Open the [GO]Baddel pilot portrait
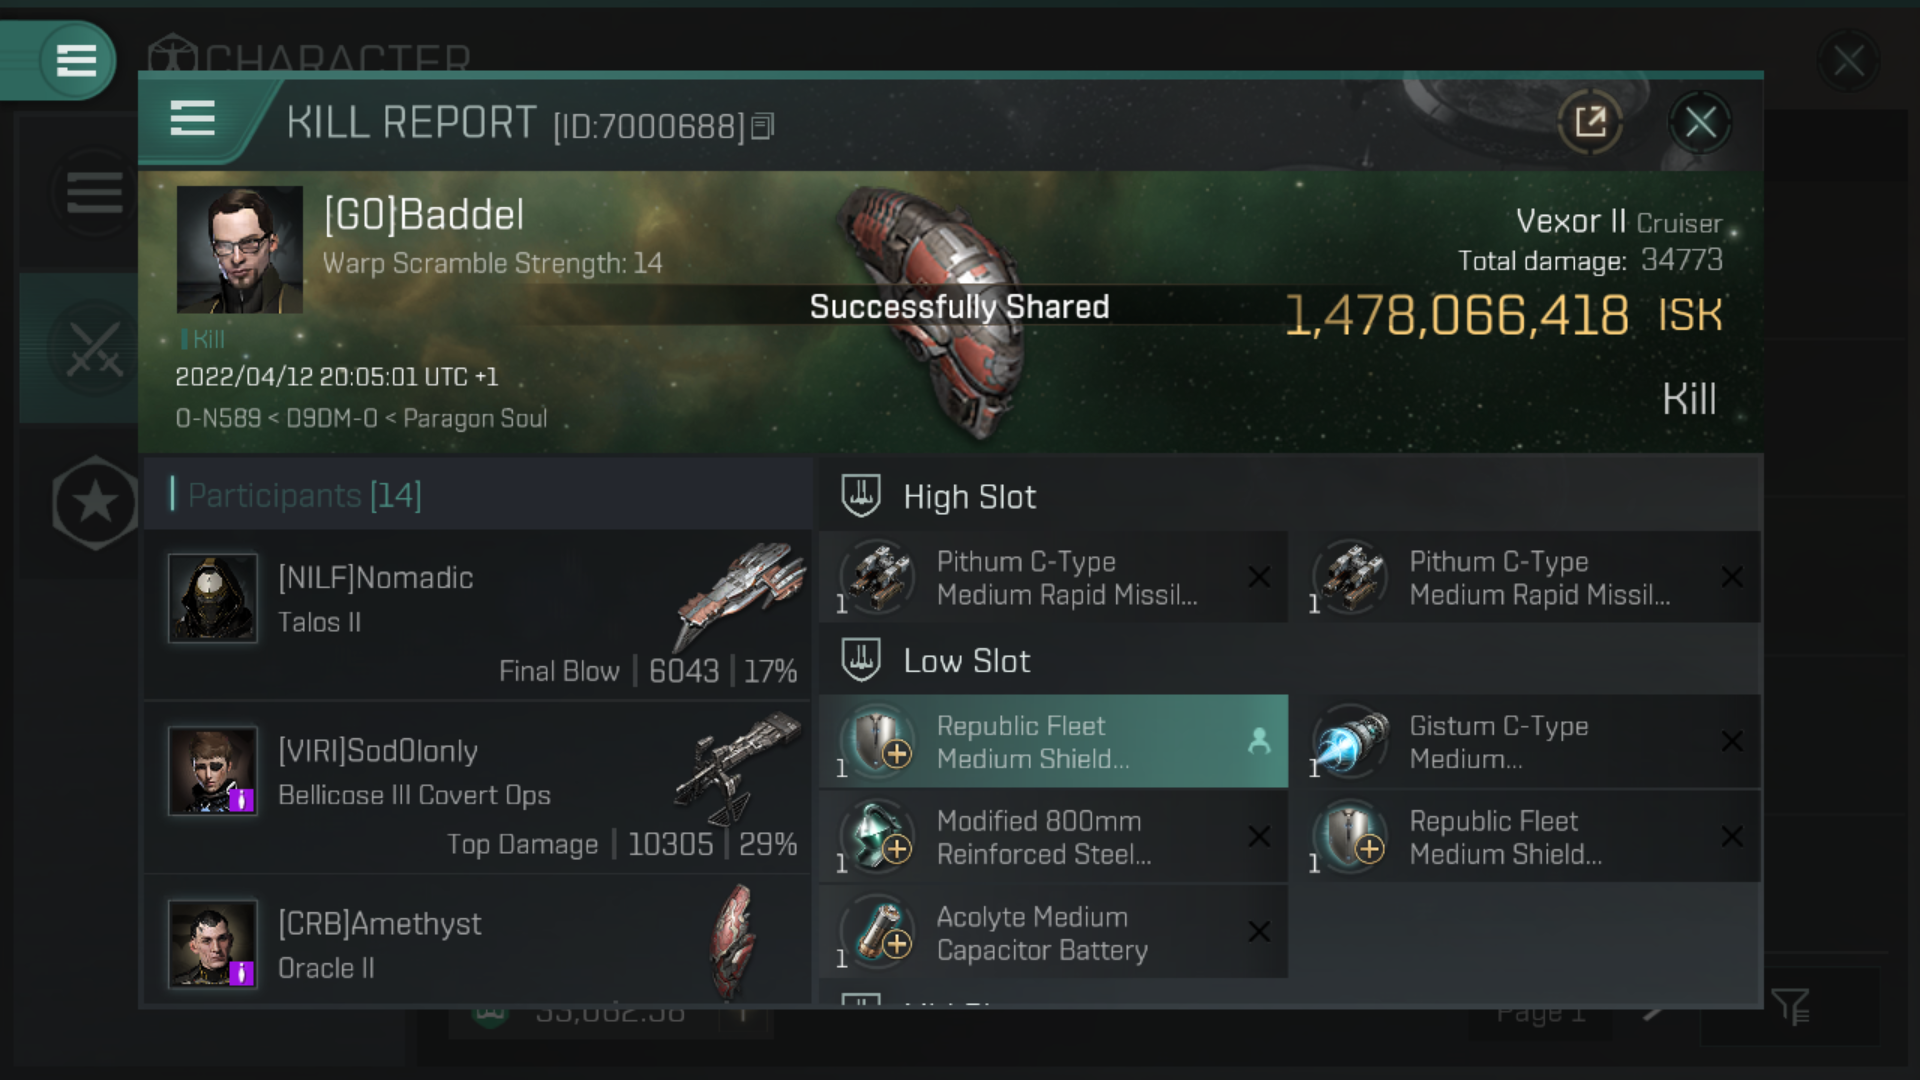Viewport: 1920px width, 1080px height. [240, 249]
